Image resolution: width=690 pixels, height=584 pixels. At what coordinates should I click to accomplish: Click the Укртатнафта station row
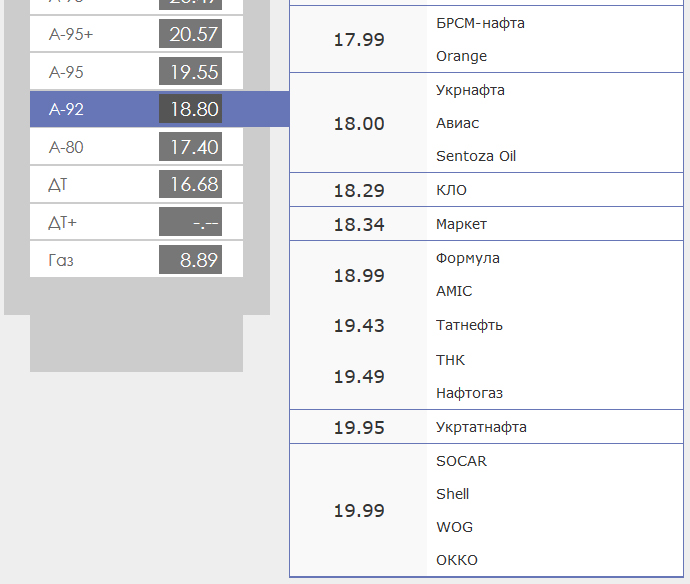click(x=481, y=427)
